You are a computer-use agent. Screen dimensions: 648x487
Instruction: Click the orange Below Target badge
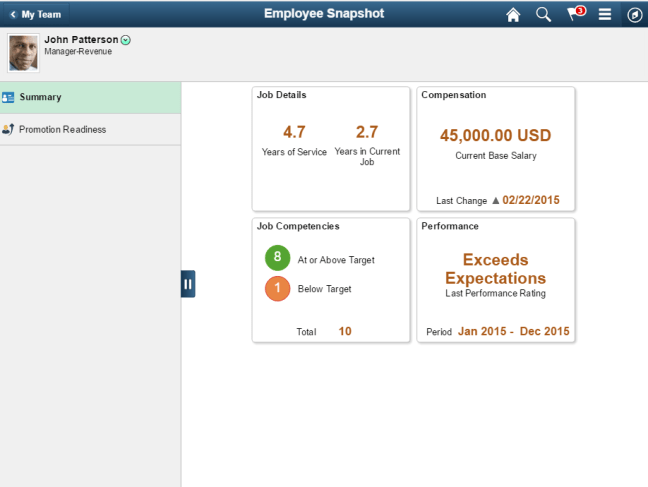point(277,289)
